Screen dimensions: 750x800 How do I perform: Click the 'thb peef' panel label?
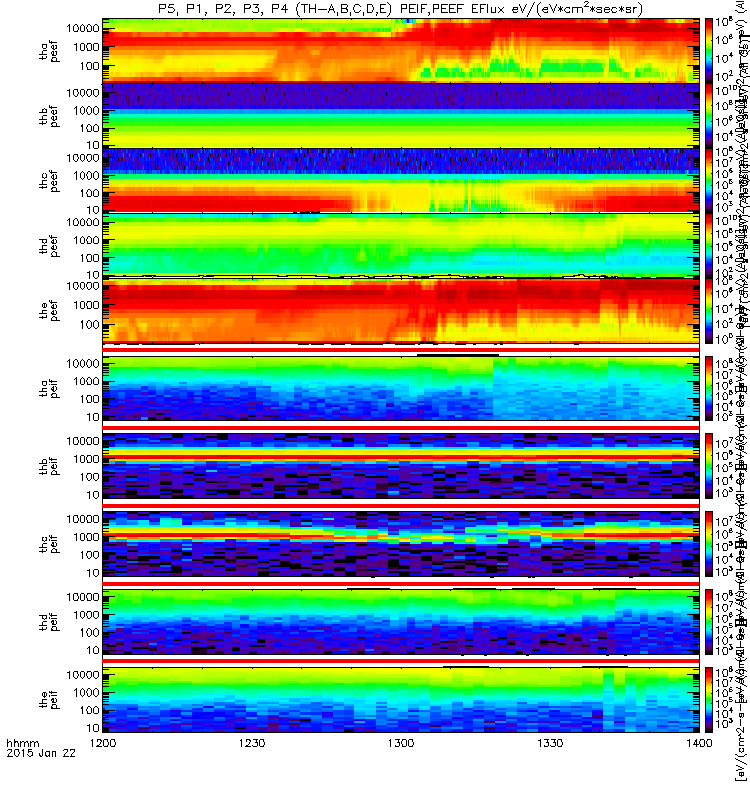pyautogui.click(x=49, y=116)
